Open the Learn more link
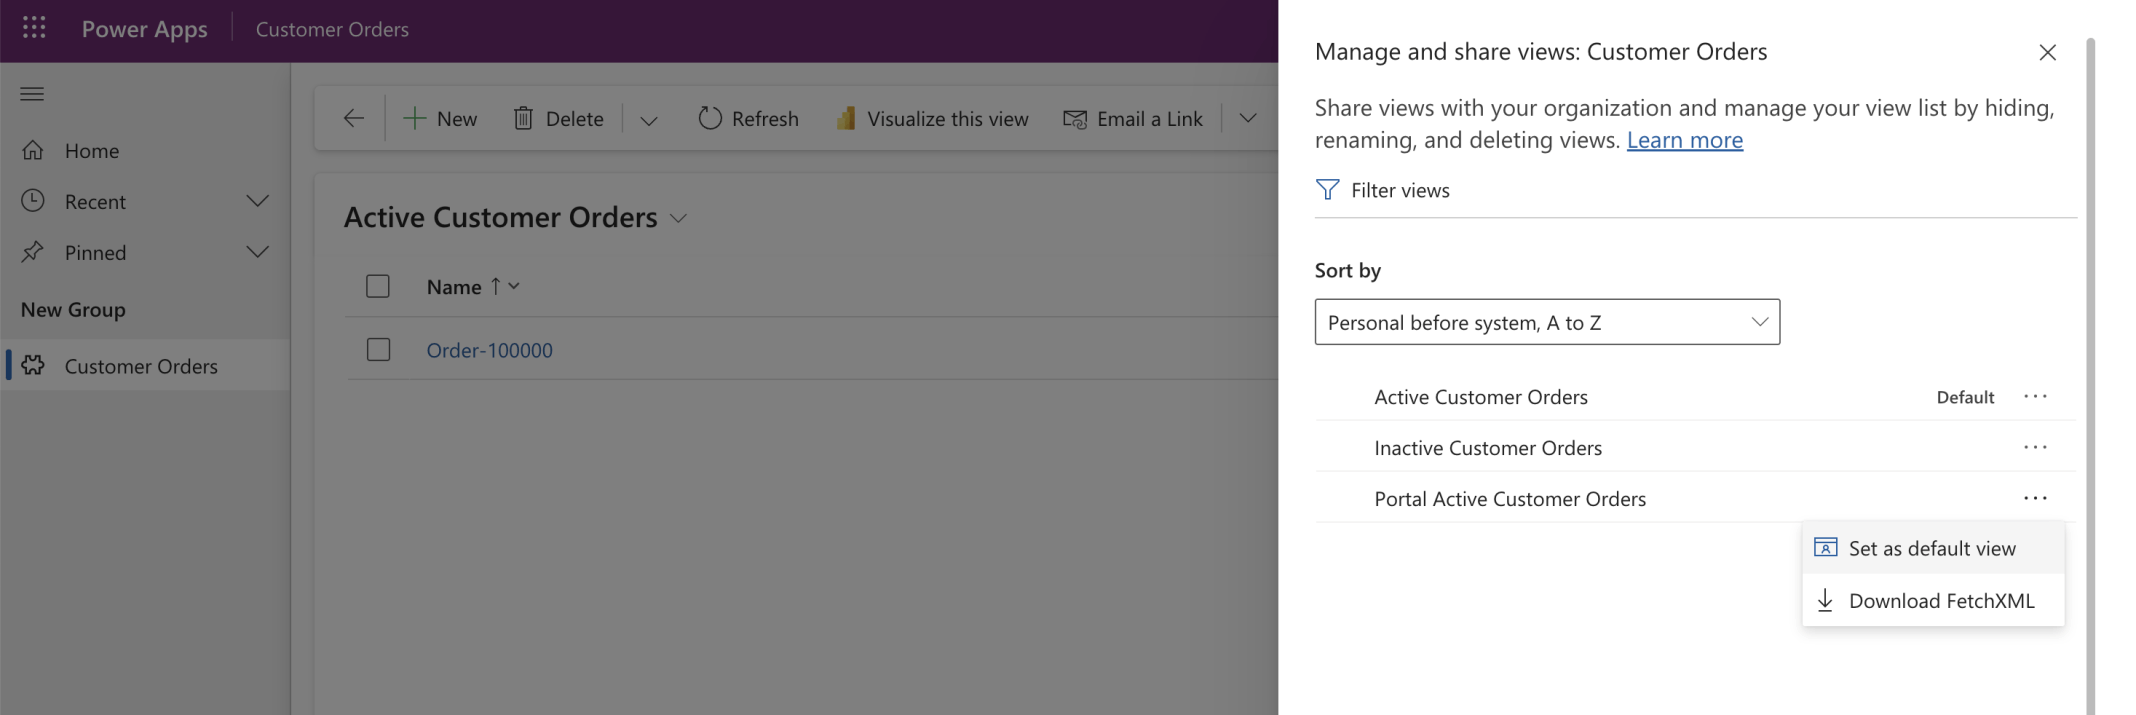Image resolution: width=2136 pixels, height=715 pixels. tap(1684, 140)
